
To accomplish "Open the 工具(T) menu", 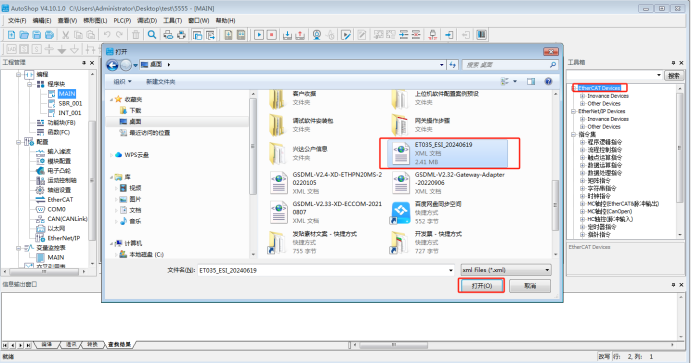I will click(x=172, y=21).
